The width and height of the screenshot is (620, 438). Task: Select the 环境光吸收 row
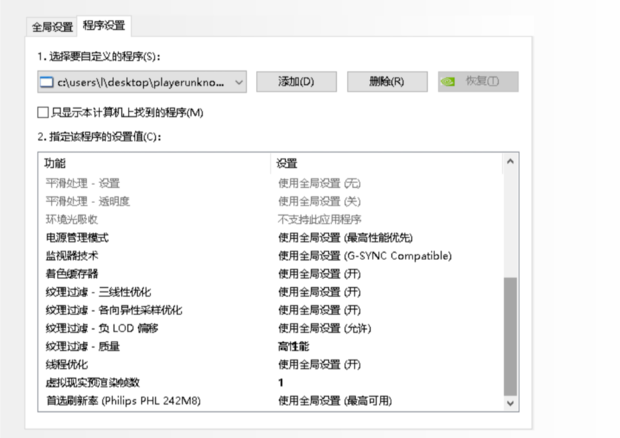[271, 219]
